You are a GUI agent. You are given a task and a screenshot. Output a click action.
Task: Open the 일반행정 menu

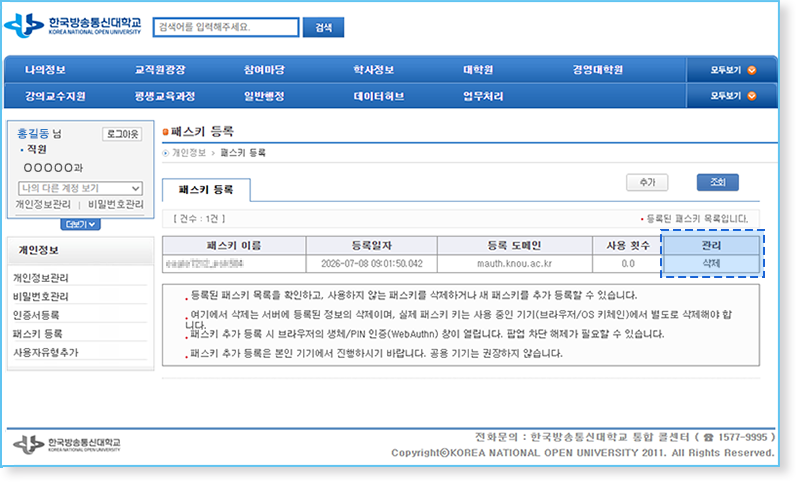tap(264, 96)
